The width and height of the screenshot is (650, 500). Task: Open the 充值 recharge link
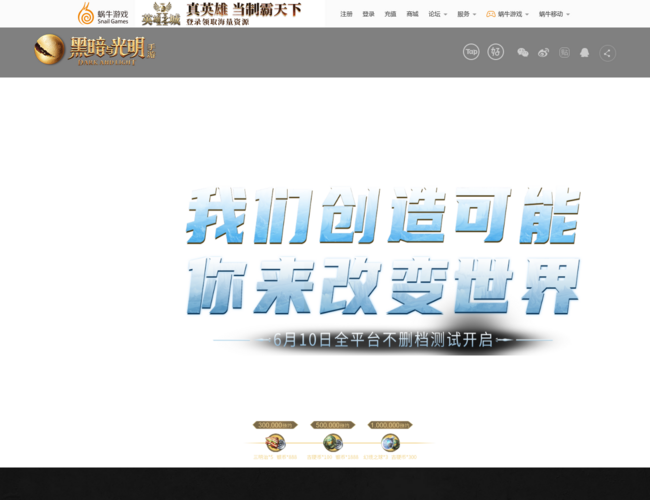pos(390,14)
